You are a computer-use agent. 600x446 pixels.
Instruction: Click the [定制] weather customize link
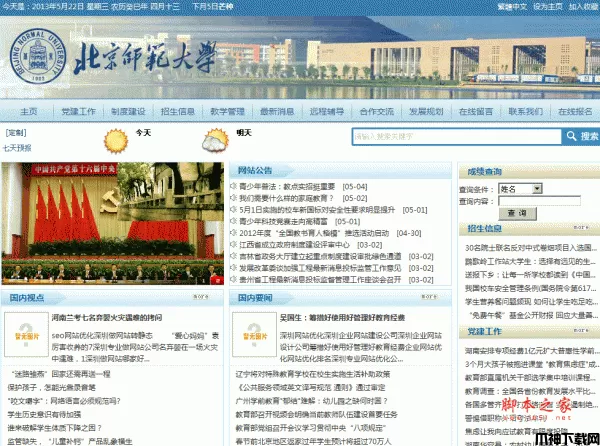click(x=16, y=133)
